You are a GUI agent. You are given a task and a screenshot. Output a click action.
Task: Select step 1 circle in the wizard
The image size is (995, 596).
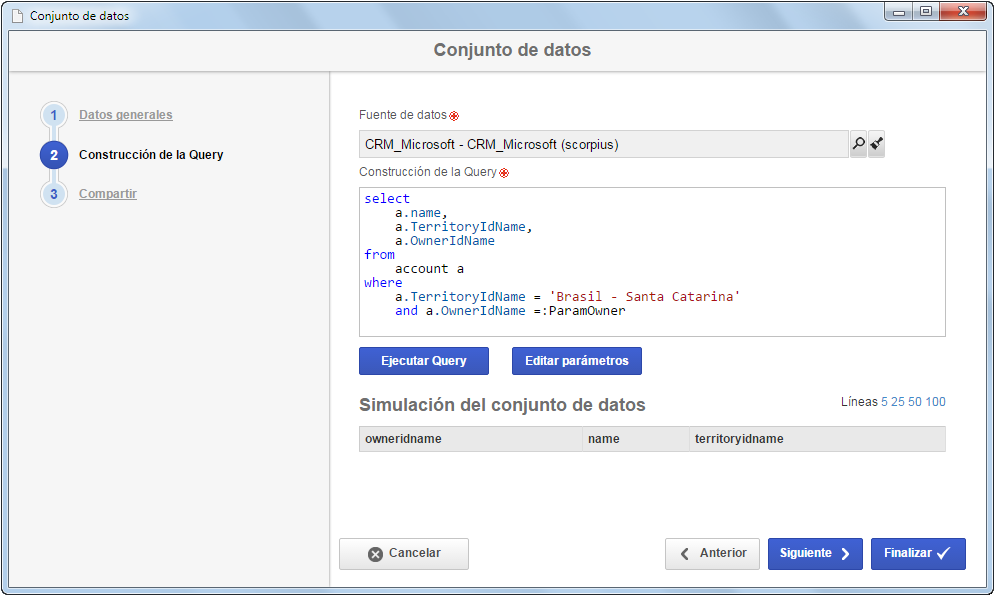click(54, 116)
